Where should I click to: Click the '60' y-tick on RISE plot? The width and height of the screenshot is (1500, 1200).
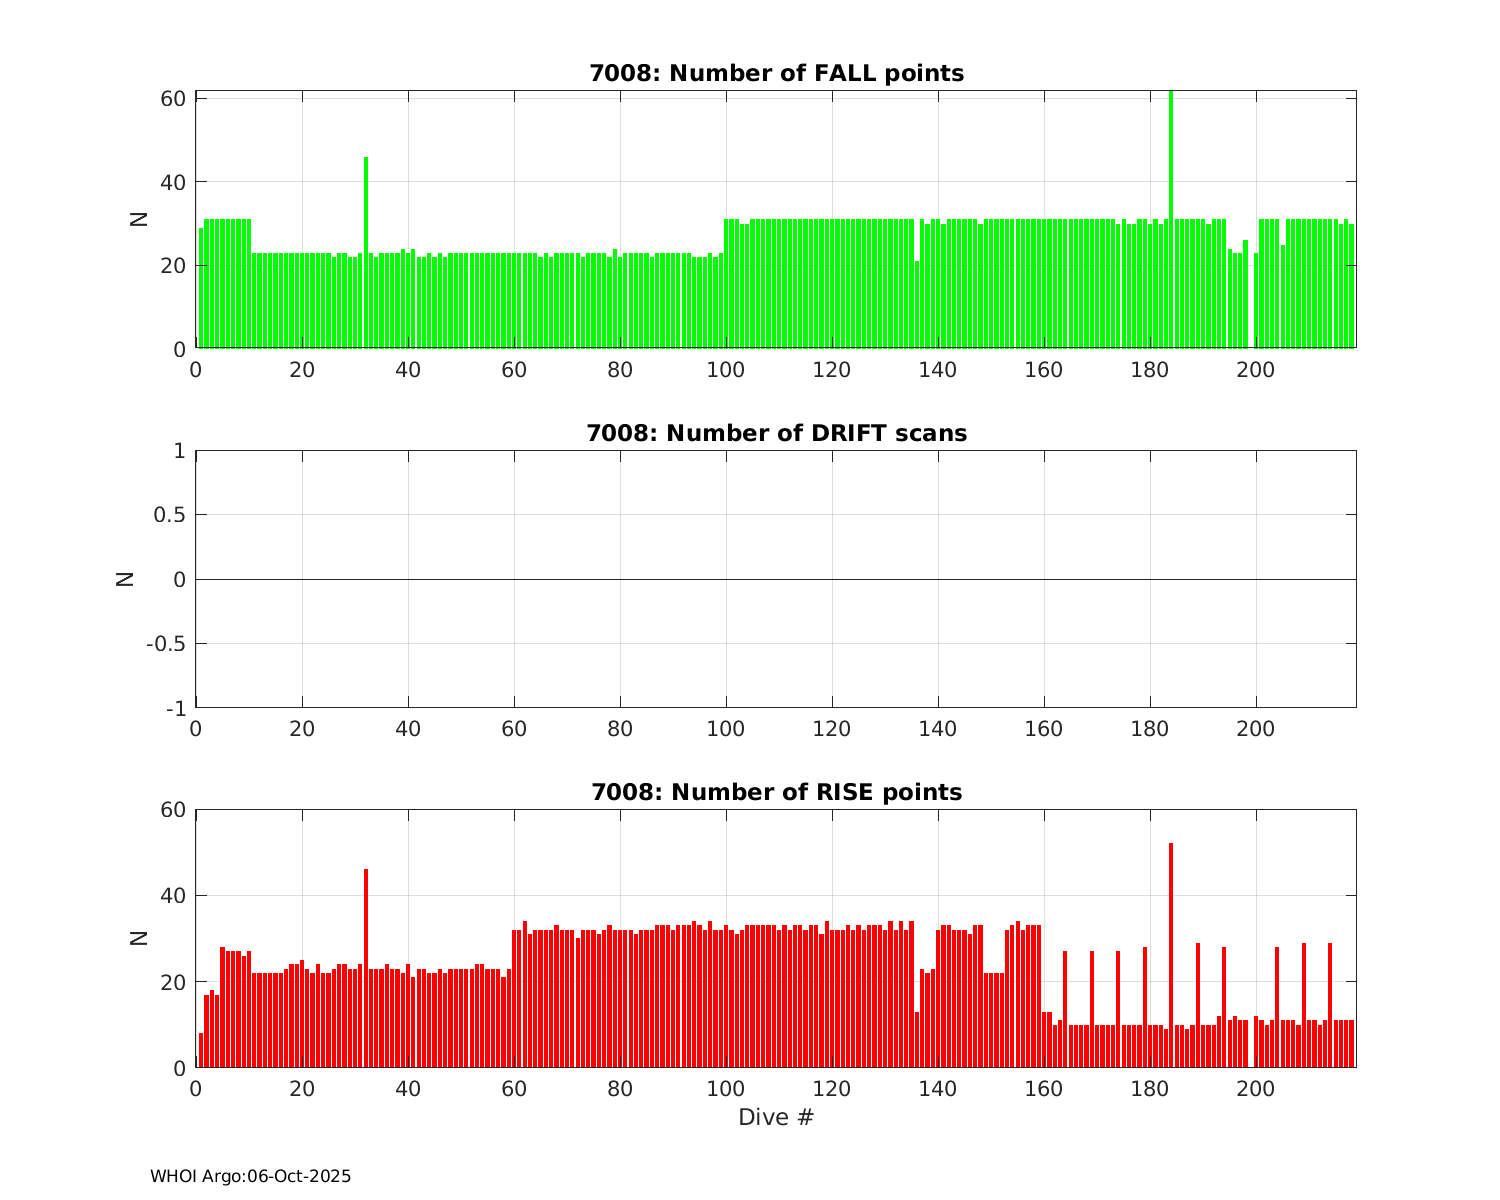[173, 810]
